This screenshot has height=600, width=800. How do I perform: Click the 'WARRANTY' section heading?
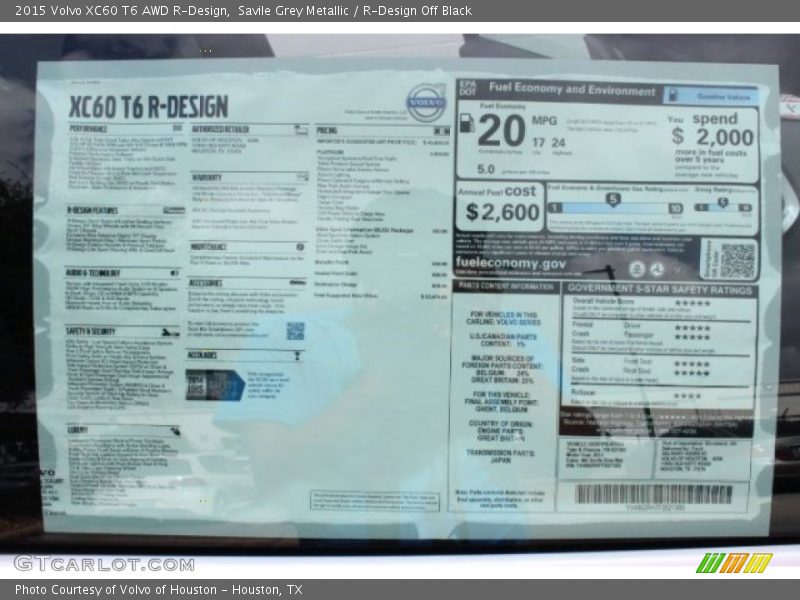coord(207,177)
